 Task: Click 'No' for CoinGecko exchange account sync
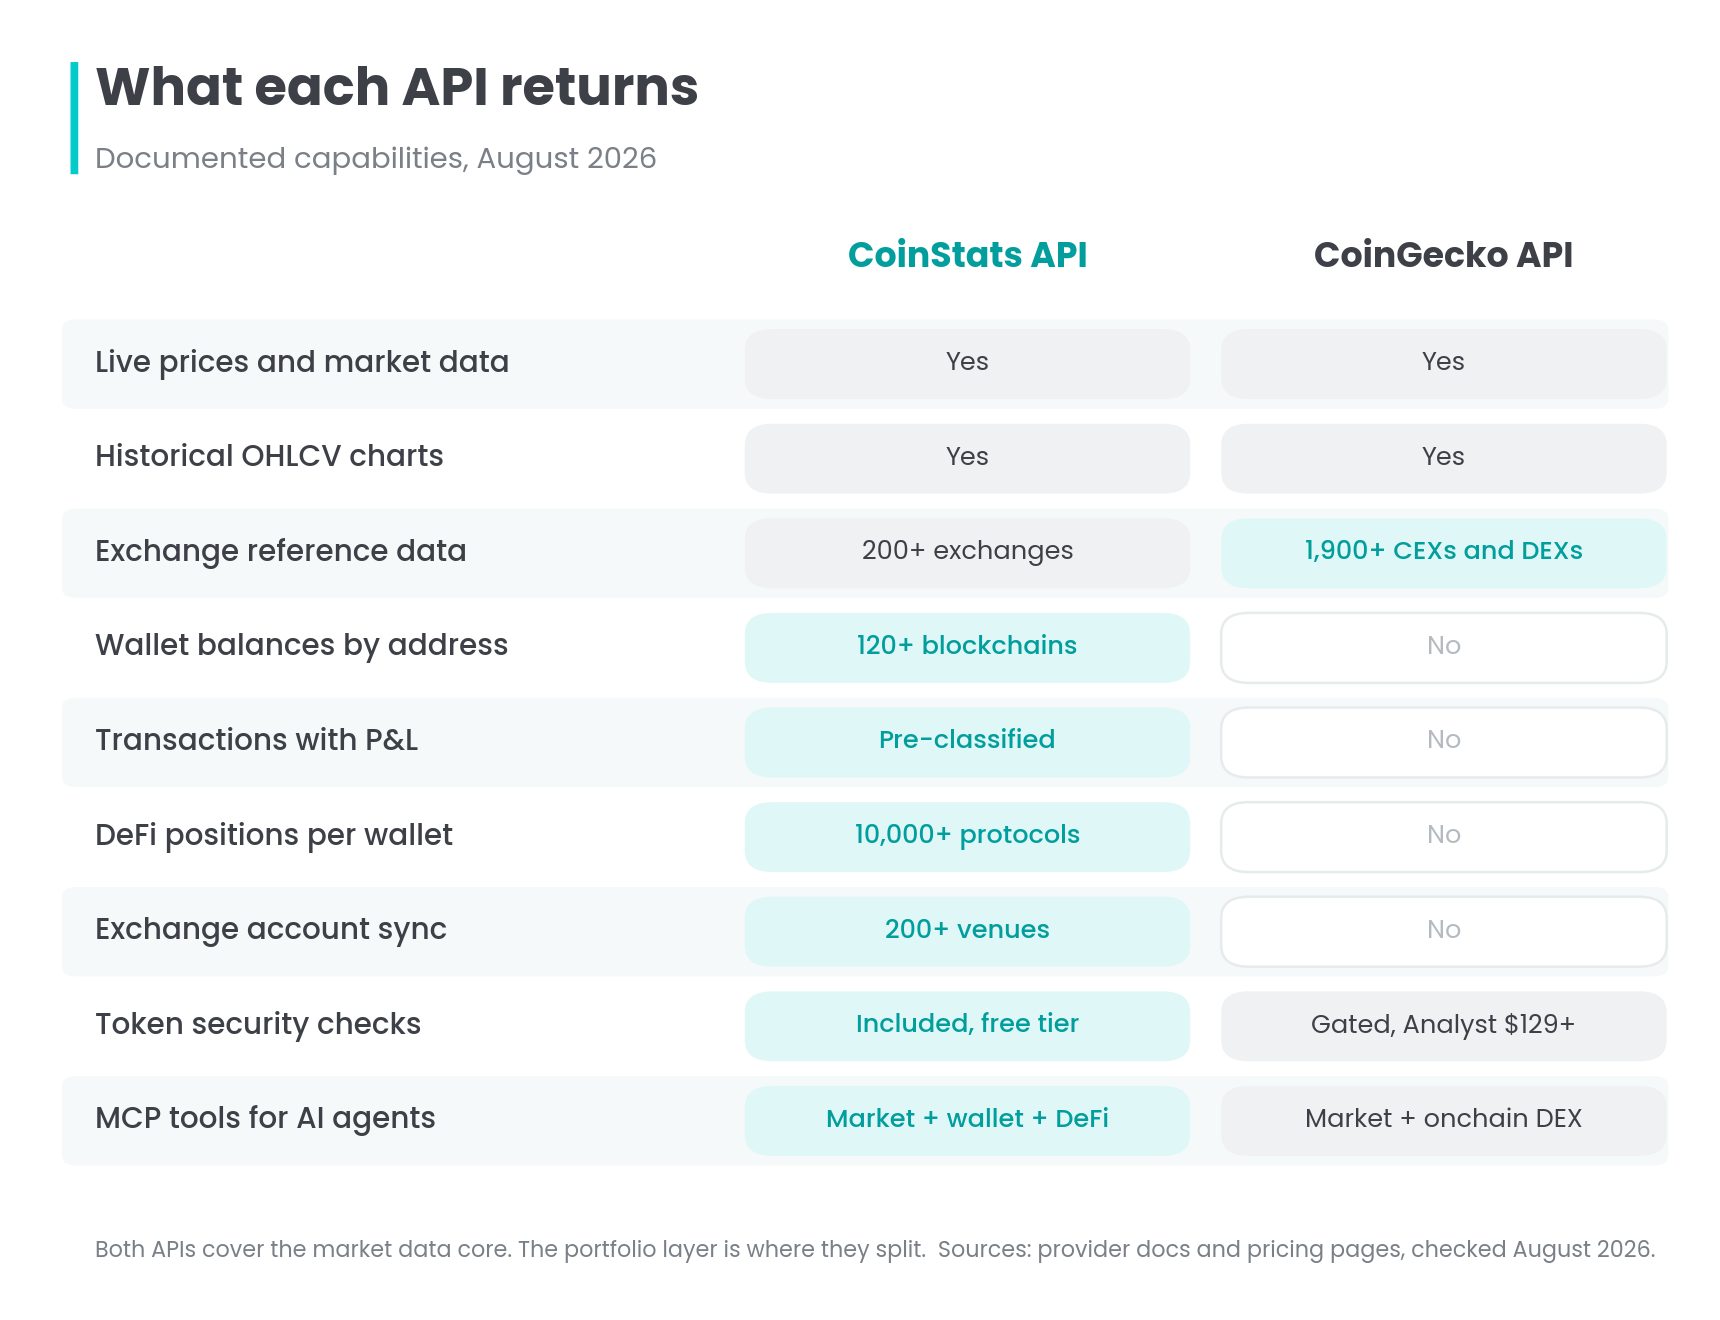point(1443,931)
